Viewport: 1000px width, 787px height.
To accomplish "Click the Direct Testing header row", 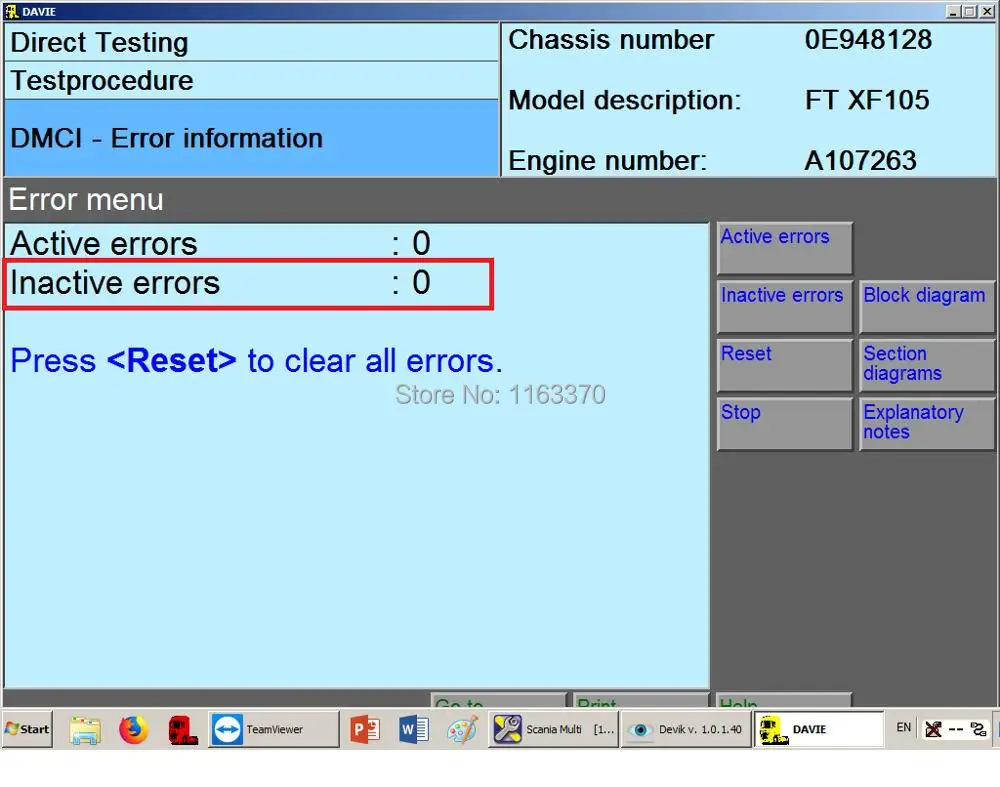I will coord(251,43).
